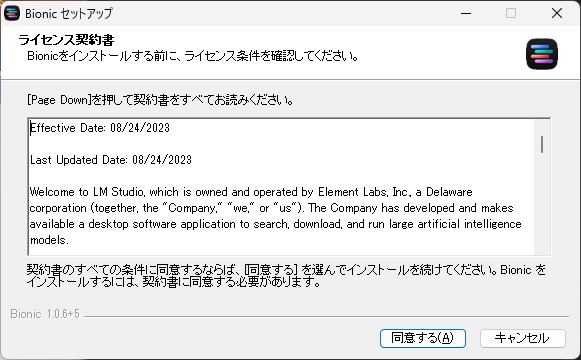Cancel setup with キャンセル button

pyautogui.click(x=523, y=338)
